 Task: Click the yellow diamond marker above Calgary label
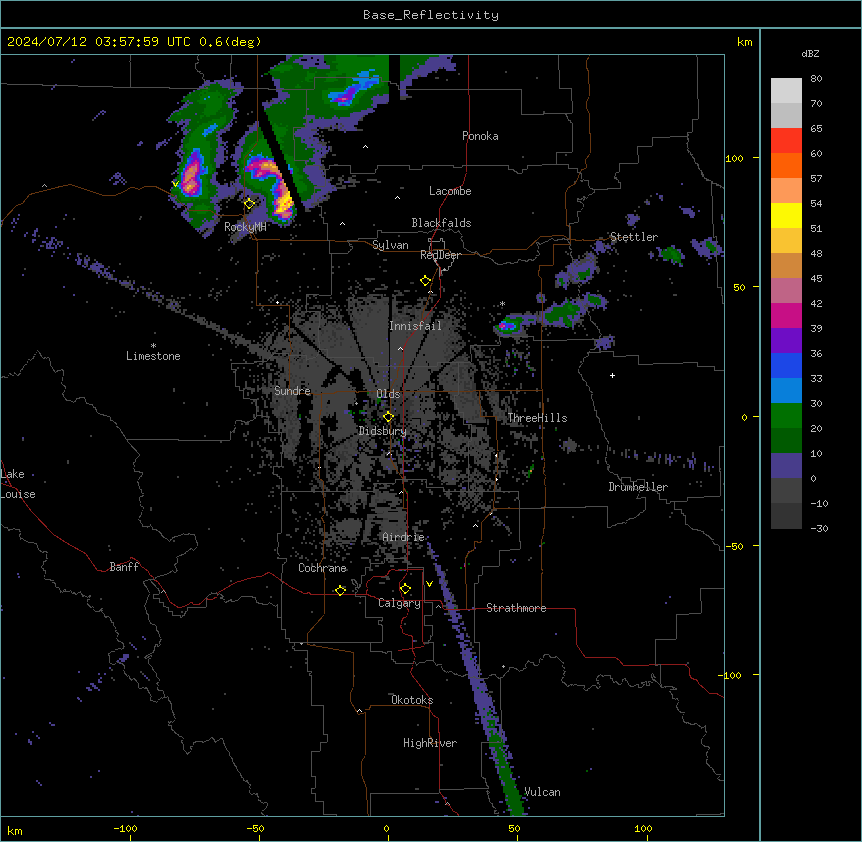coord(405,589)
